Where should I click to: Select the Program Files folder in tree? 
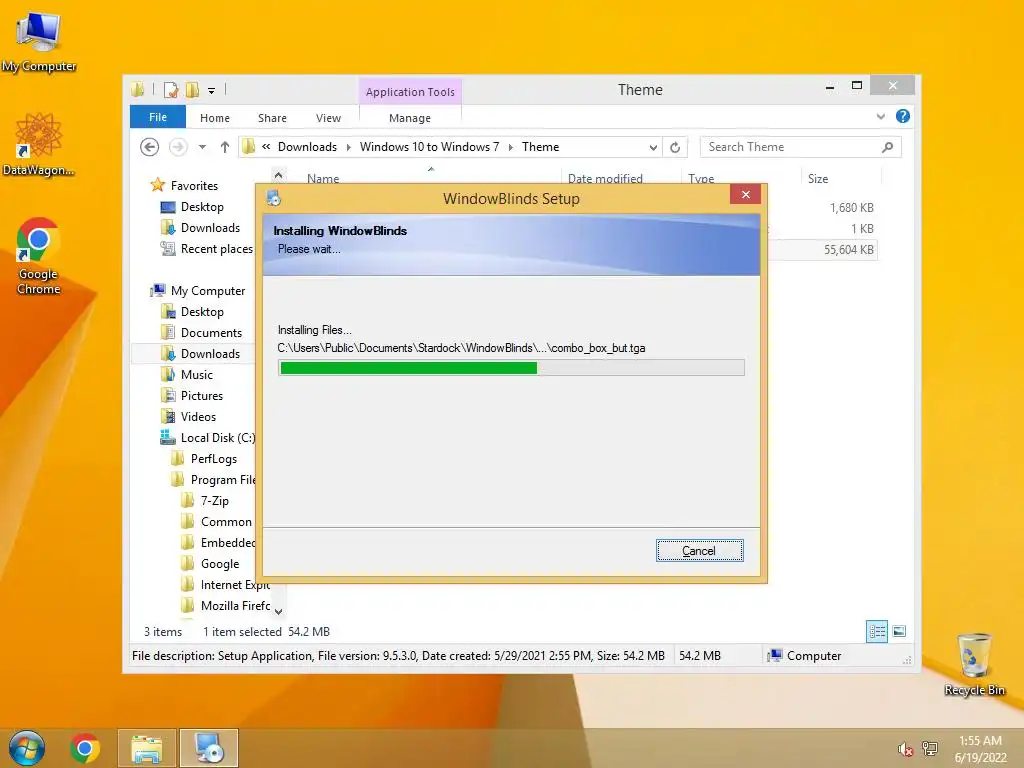click(x=223, y=479)
